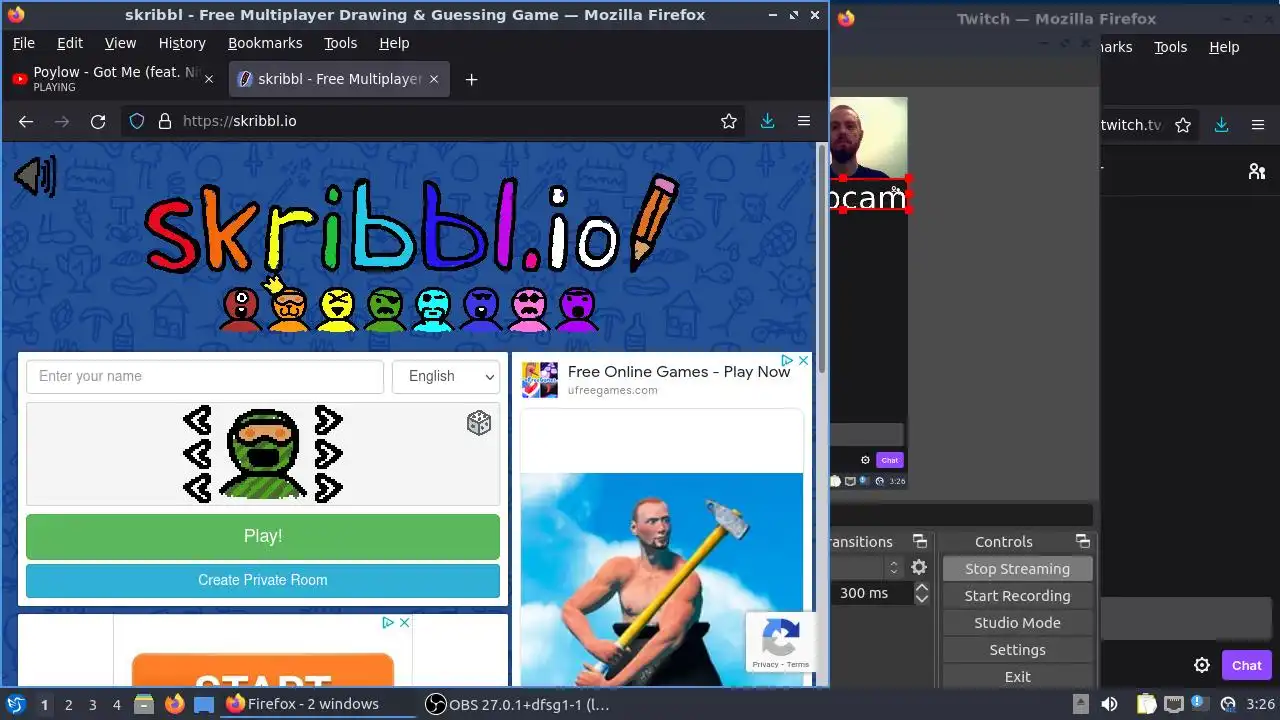
Task: Open the File menu in skribbl window
Action: tap(23, 43)
